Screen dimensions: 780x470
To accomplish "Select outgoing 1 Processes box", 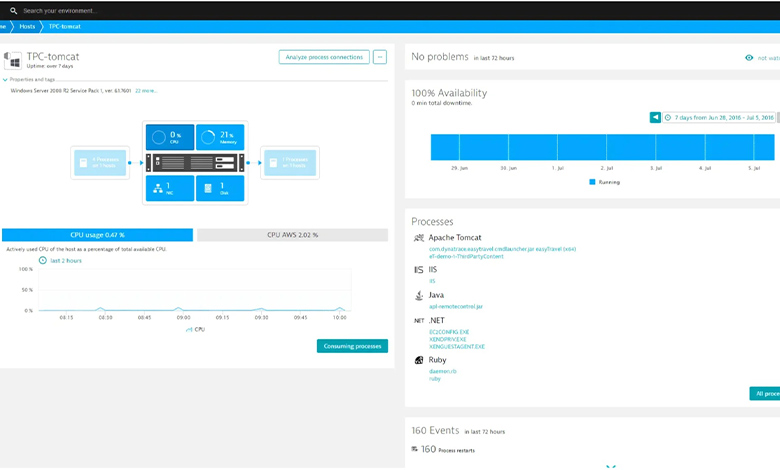I will pyautogui.click(x=290, y=163).
